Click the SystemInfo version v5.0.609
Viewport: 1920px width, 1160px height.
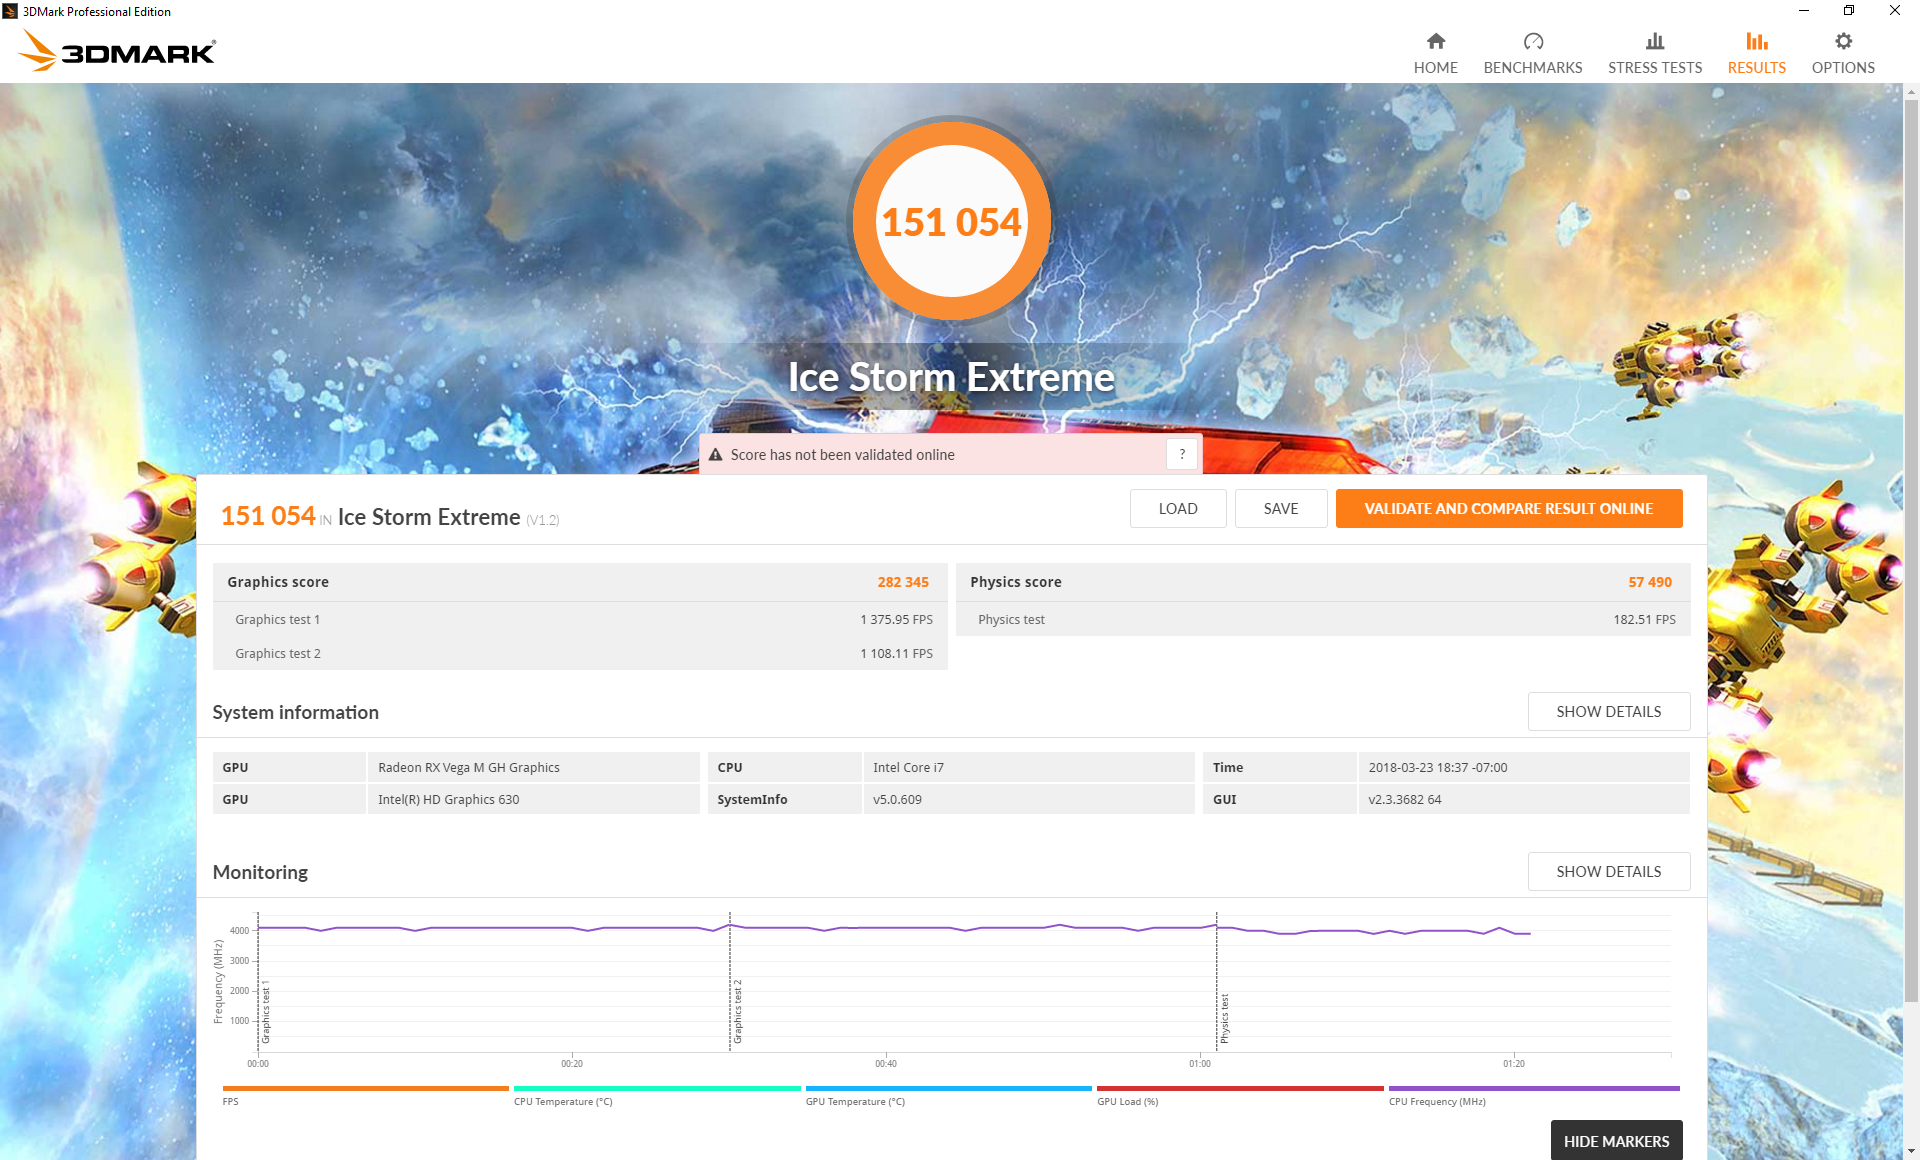897,799
